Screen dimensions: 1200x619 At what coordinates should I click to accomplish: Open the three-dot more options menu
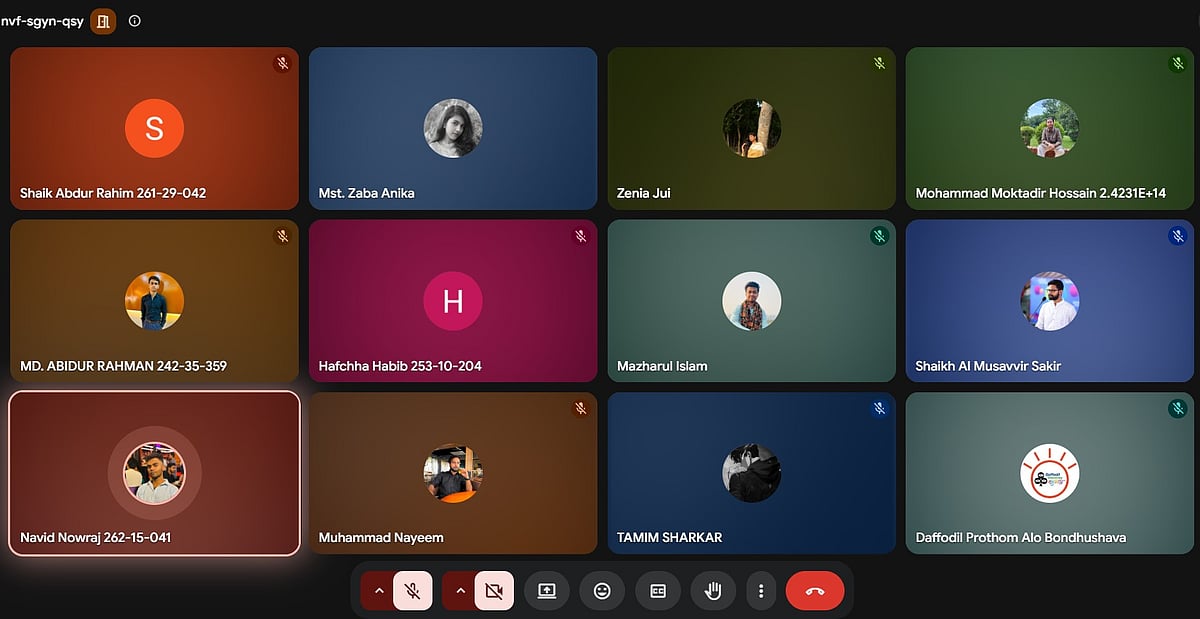761,590
